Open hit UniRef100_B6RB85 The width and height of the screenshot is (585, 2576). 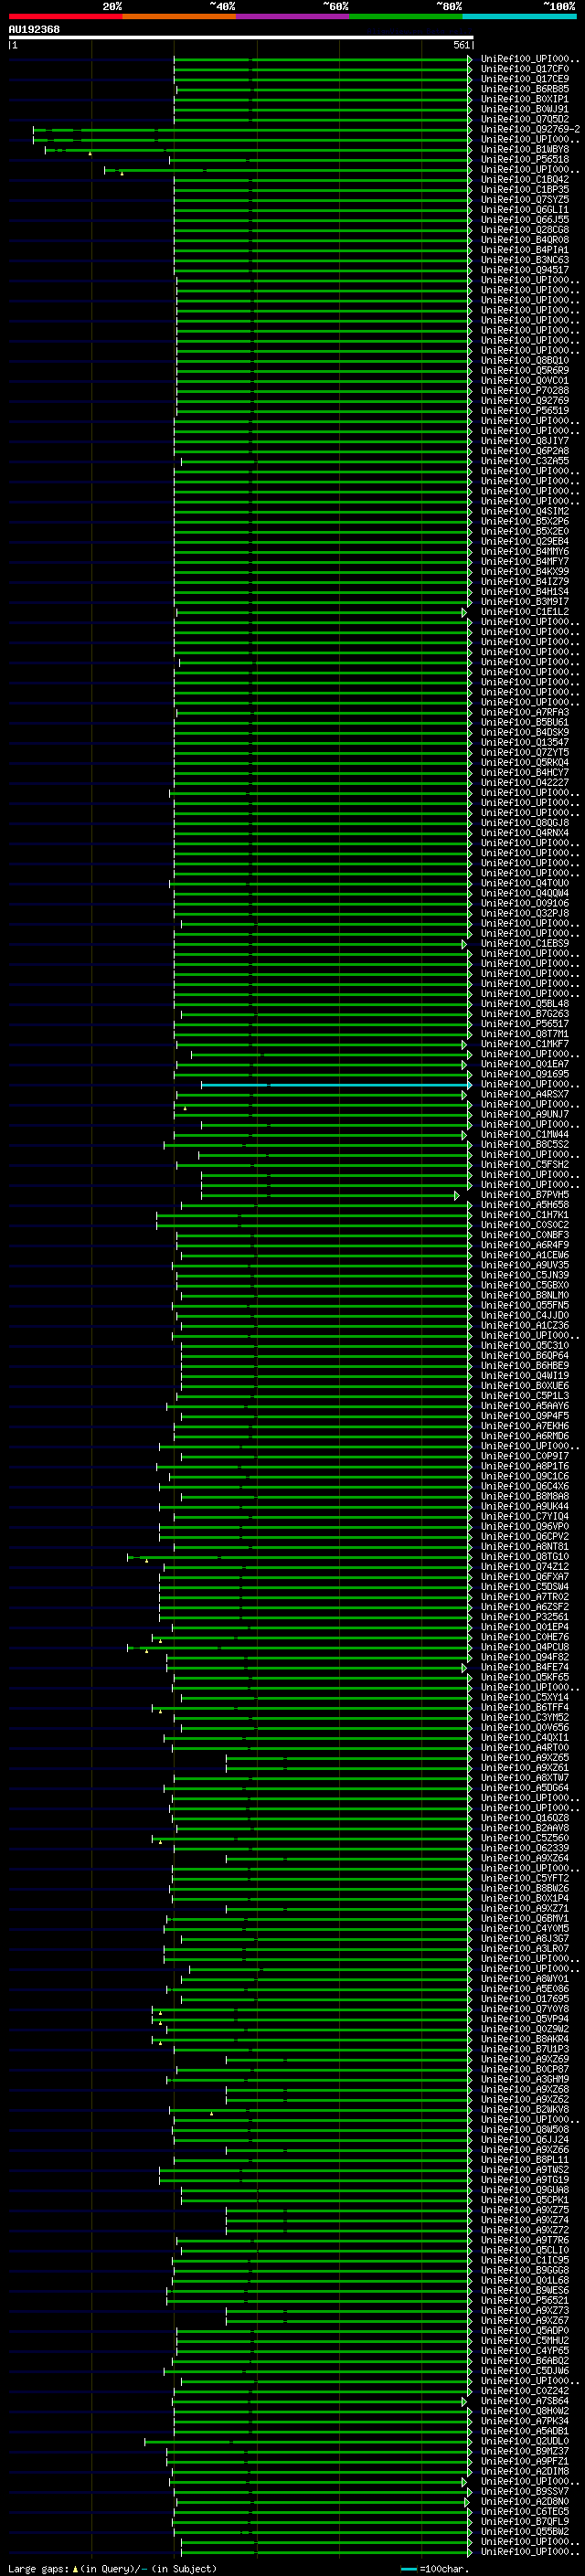tap(525, 89)
